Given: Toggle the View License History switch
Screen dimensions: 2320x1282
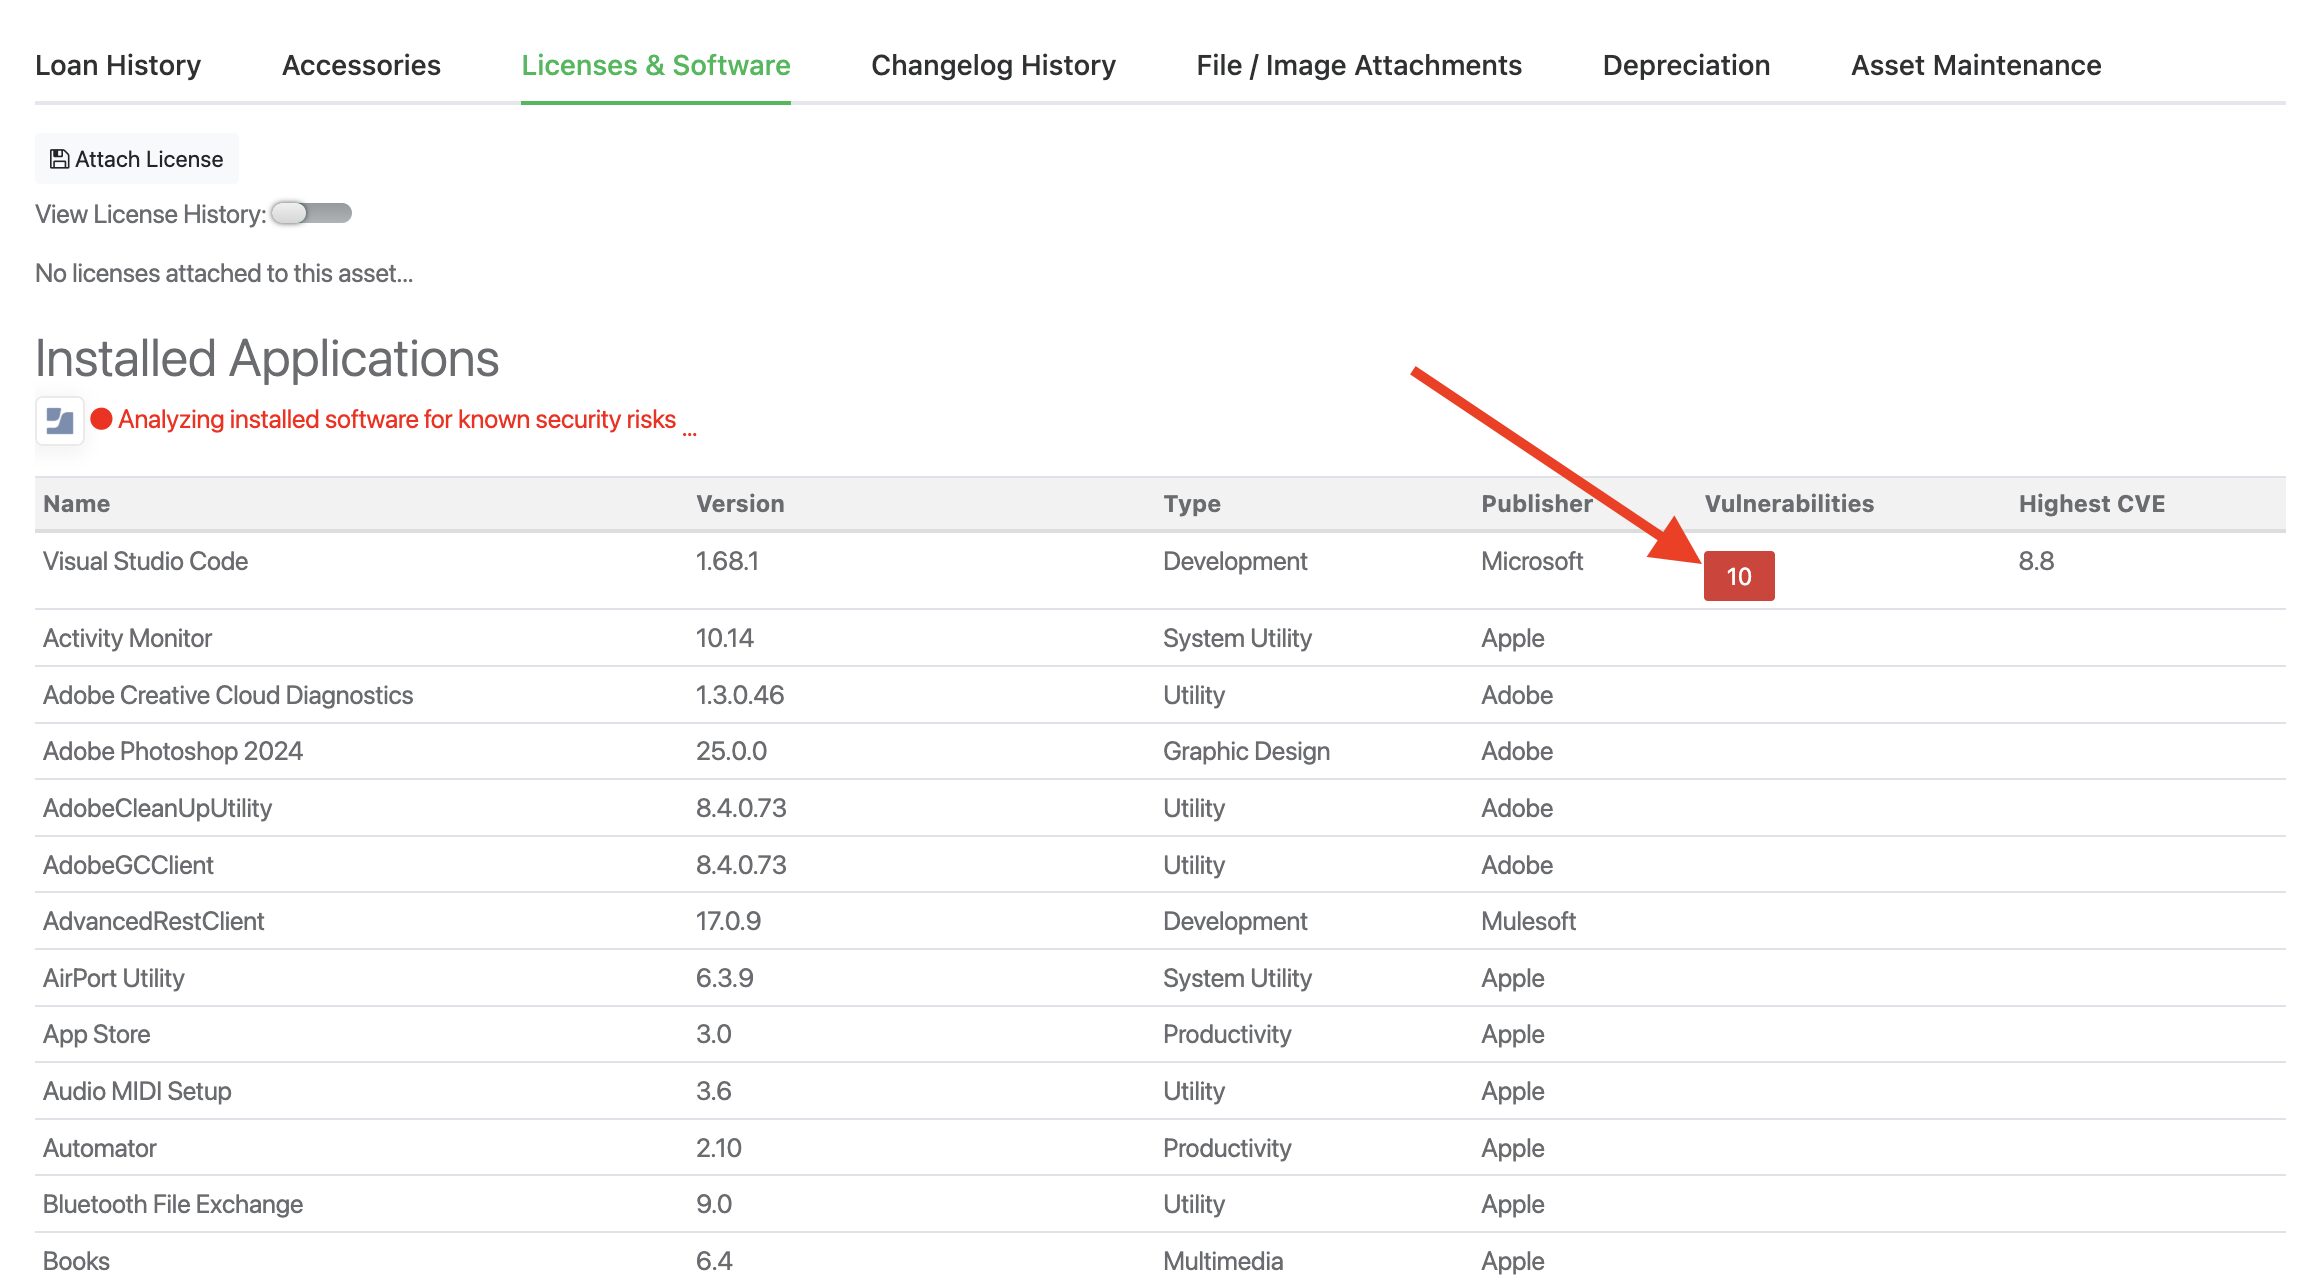Looking at the screenshot, I should point(311,213).
